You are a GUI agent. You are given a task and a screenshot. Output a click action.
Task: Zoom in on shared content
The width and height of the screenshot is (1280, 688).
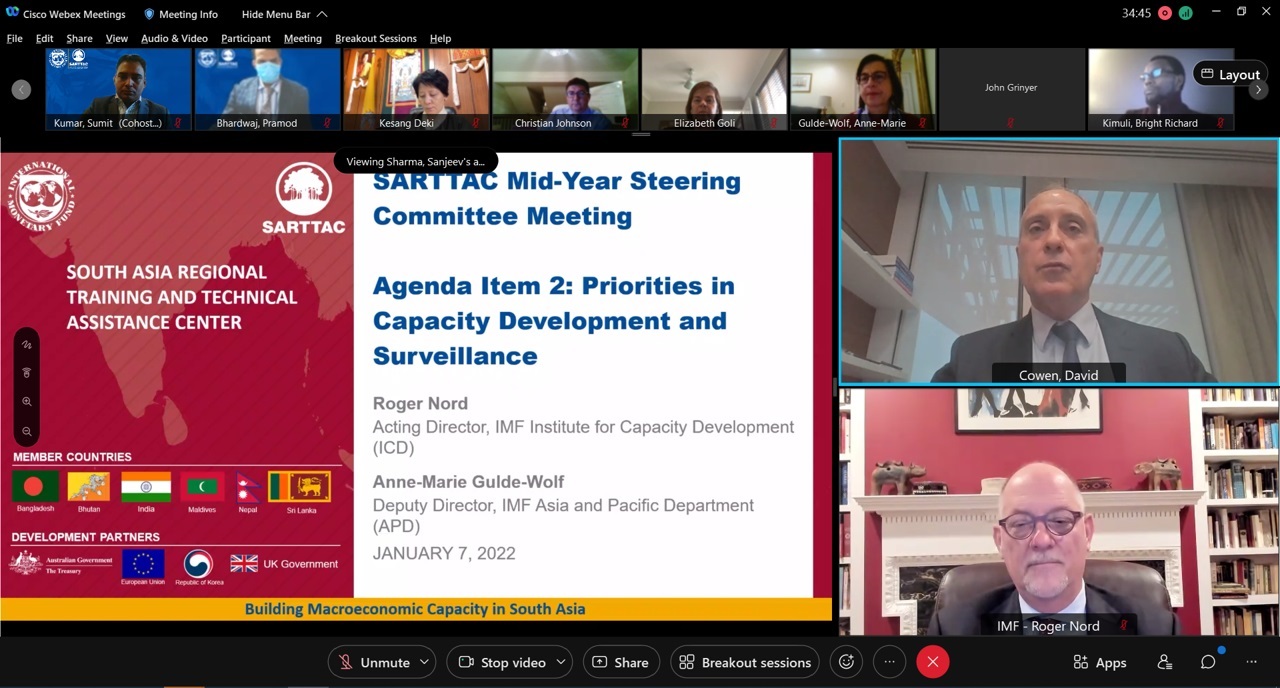point(27,402)
